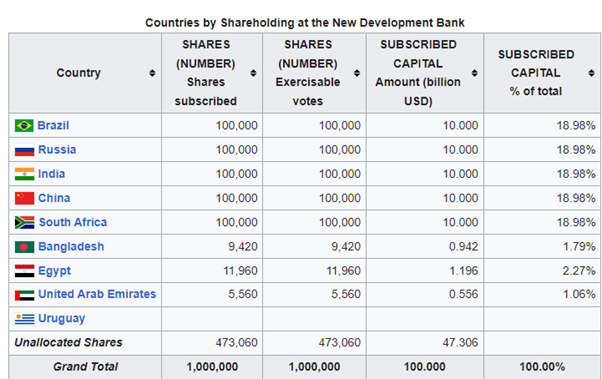Click the South Africa flag icon
Viewport: 602px width, 379px height.
(25, 222)
